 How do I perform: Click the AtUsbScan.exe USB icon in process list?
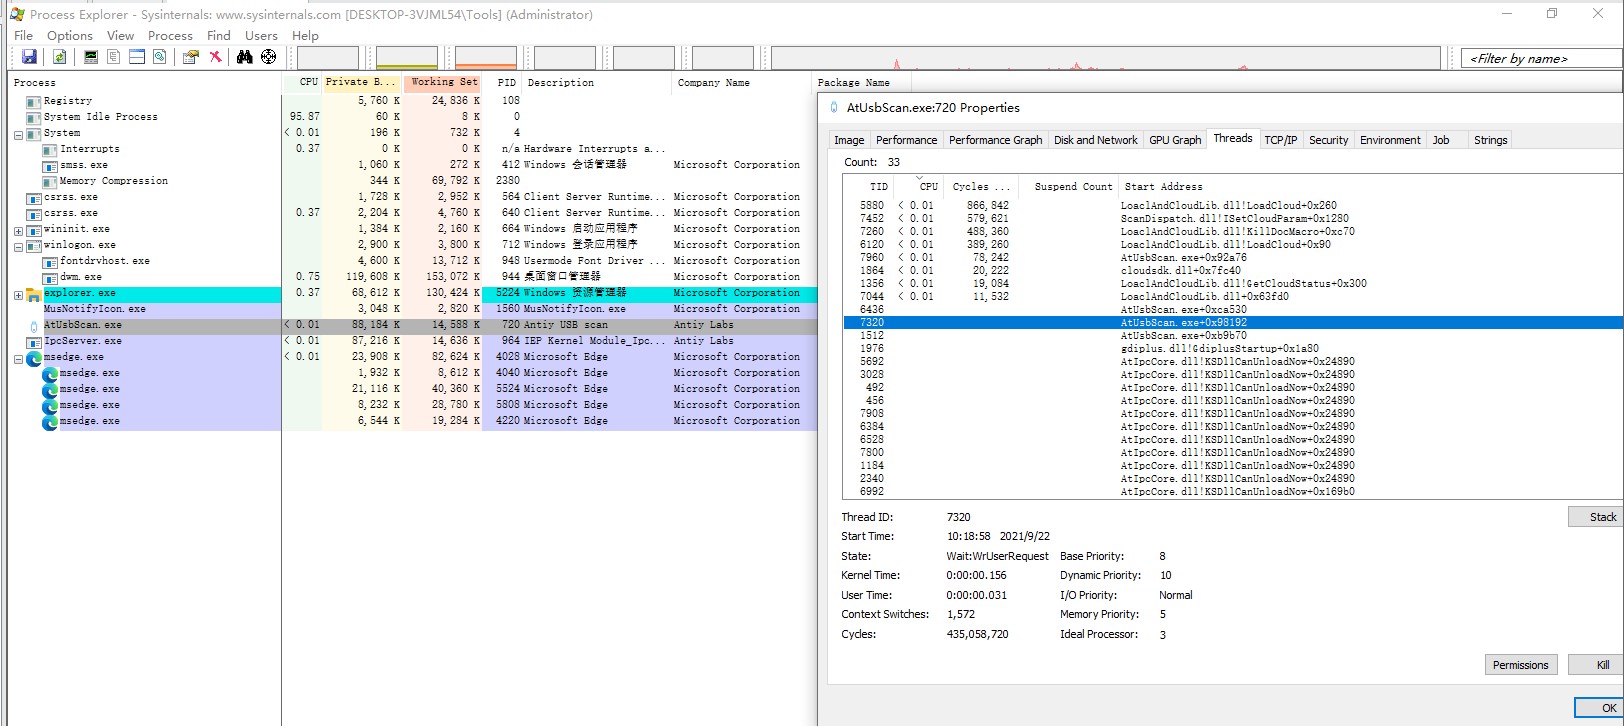(34, 326)
